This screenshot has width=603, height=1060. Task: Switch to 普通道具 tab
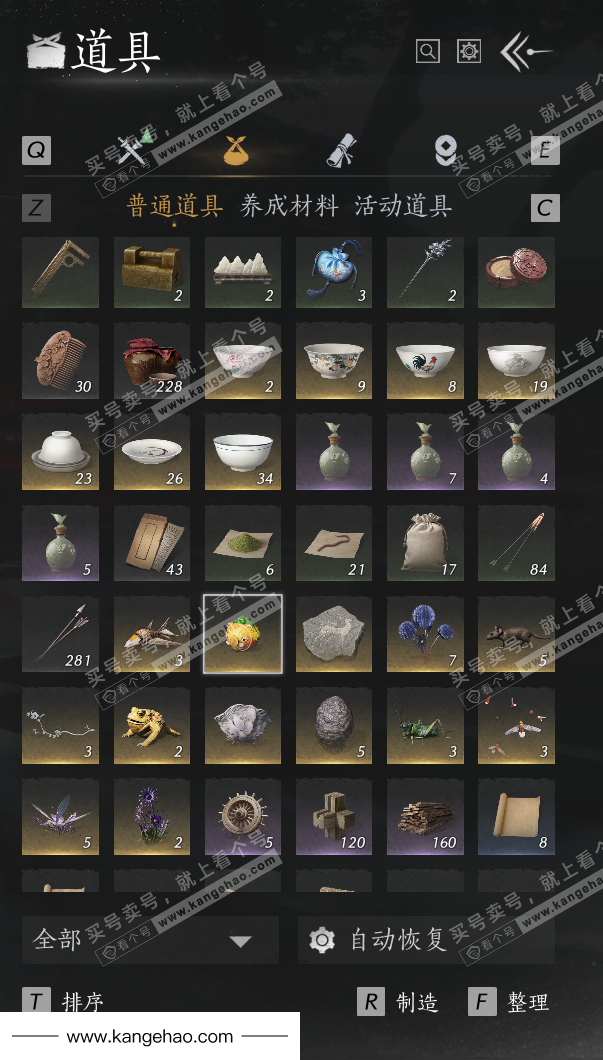(x=174, y=206)
